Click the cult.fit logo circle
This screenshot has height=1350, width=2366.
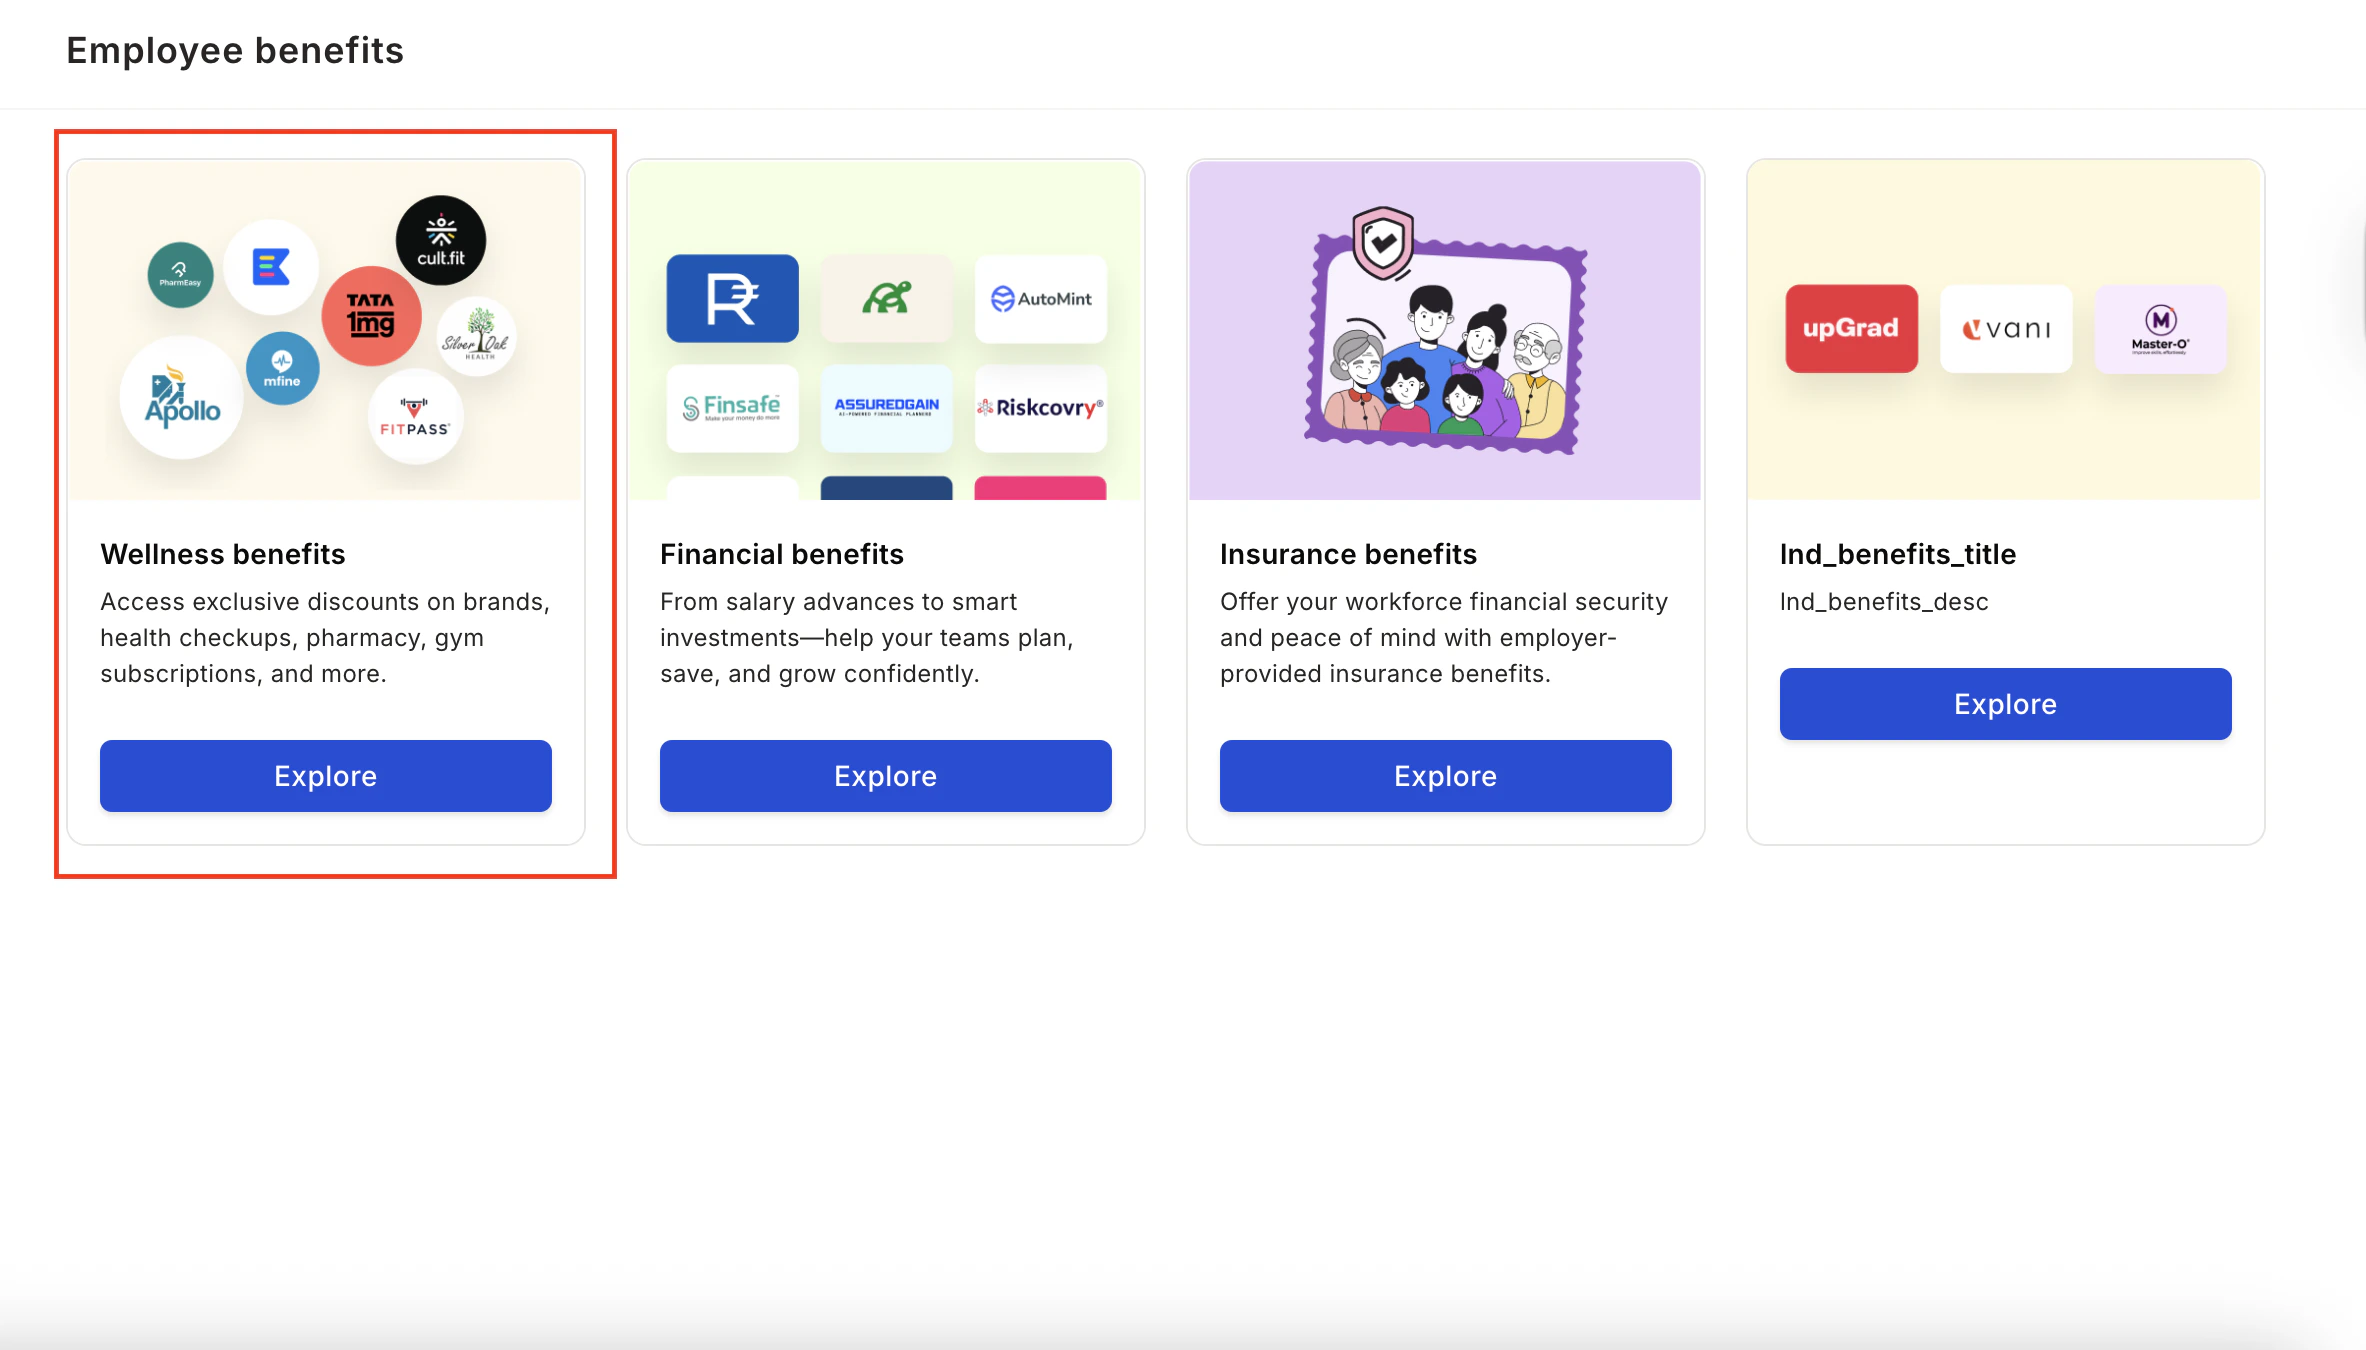[x=441, y=241]
